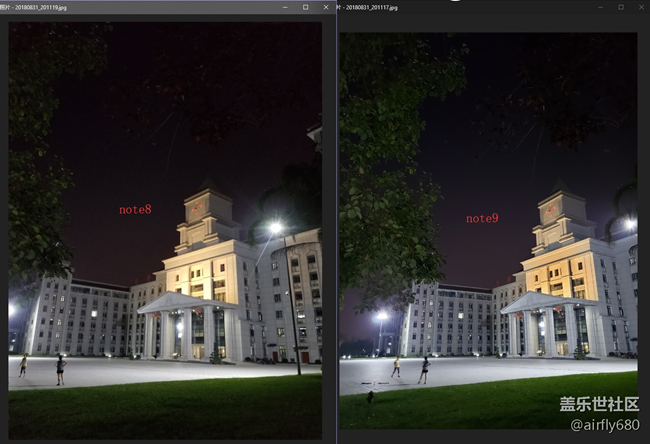Click the 盖乐世社区 watermark text
The width and height of the screenshot is (650, 444).
click(597, 405)
